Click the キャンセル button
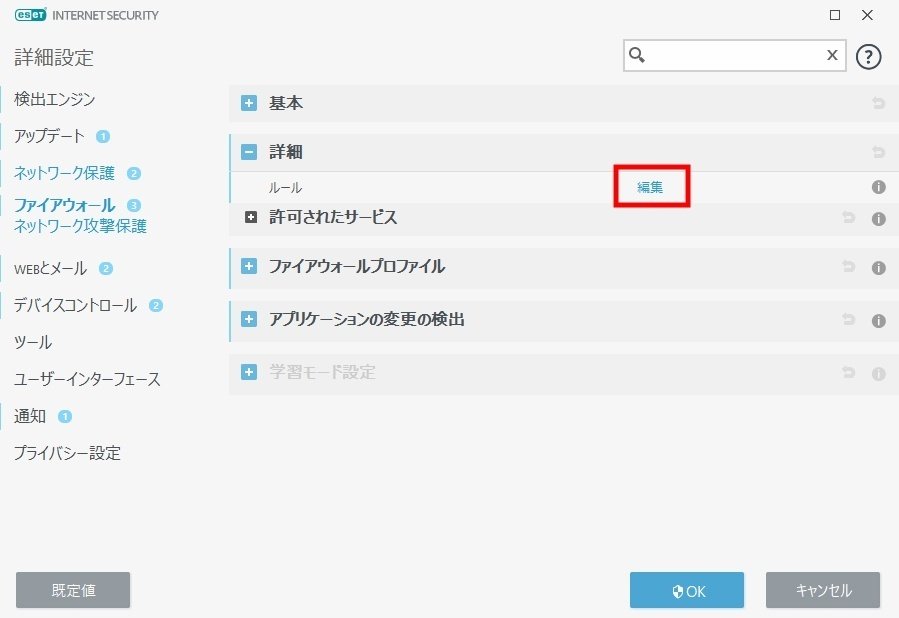The image size is (899, 618). 823,590
